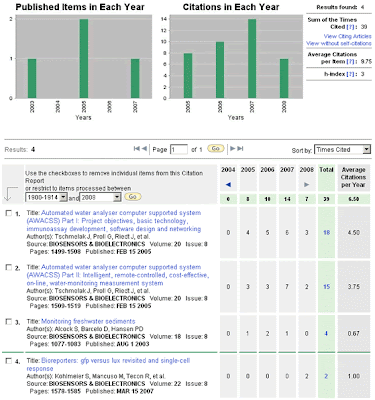Screen dimensions: 375x400
Task: Open Bioreporters gfp versus lux title
Action: point(108,364)
